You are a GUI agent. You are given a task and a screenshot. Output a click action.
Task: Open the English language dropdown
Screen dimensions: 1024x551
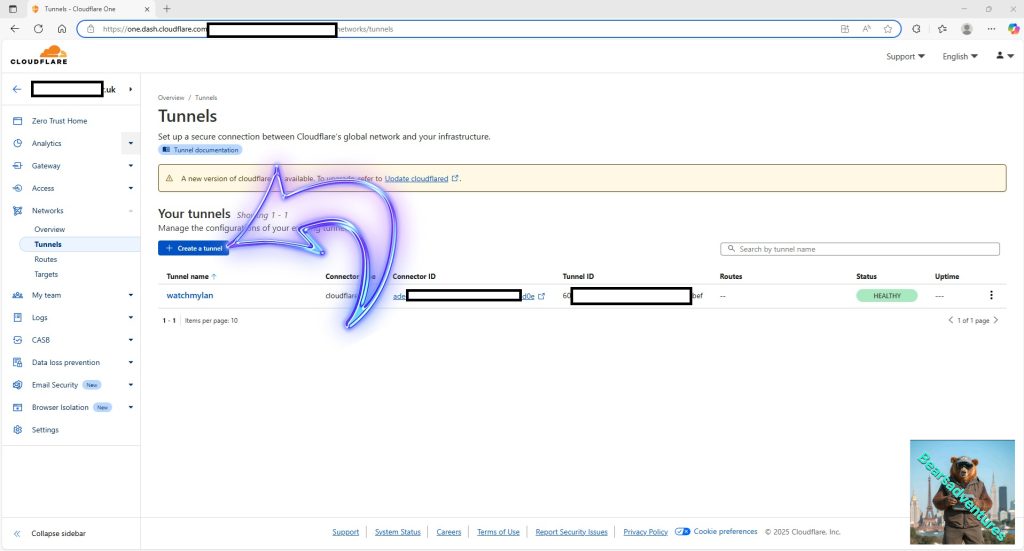960,57
